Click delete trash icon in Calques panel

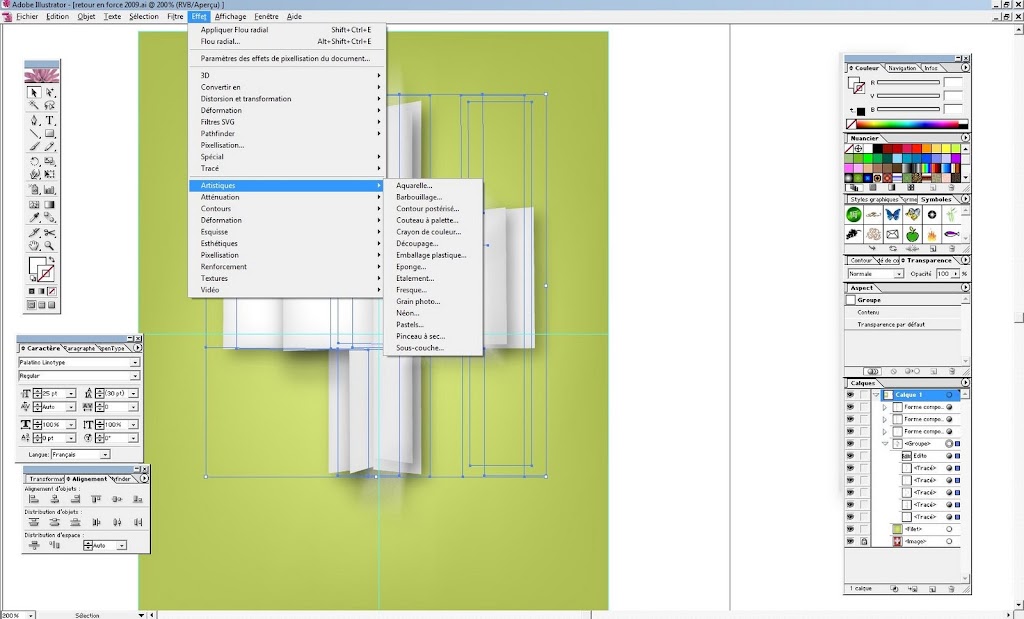pyautogui.click(x=951, y=589)
